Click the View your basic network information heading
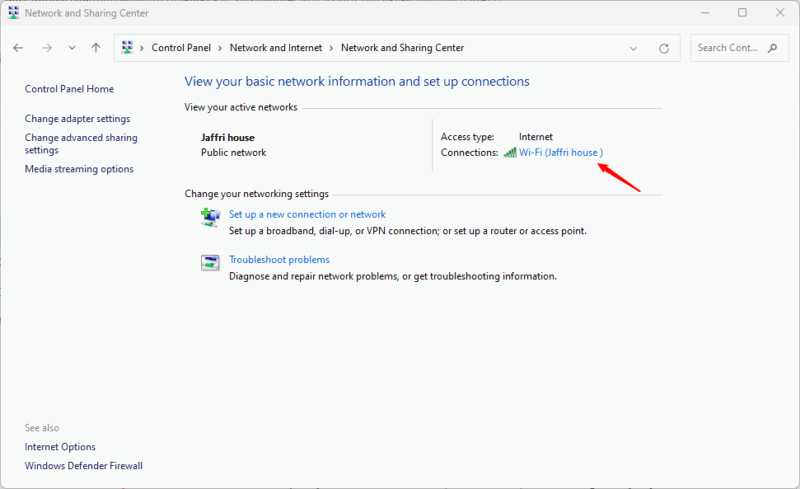800x489 pixels. [x=357, y=82]
